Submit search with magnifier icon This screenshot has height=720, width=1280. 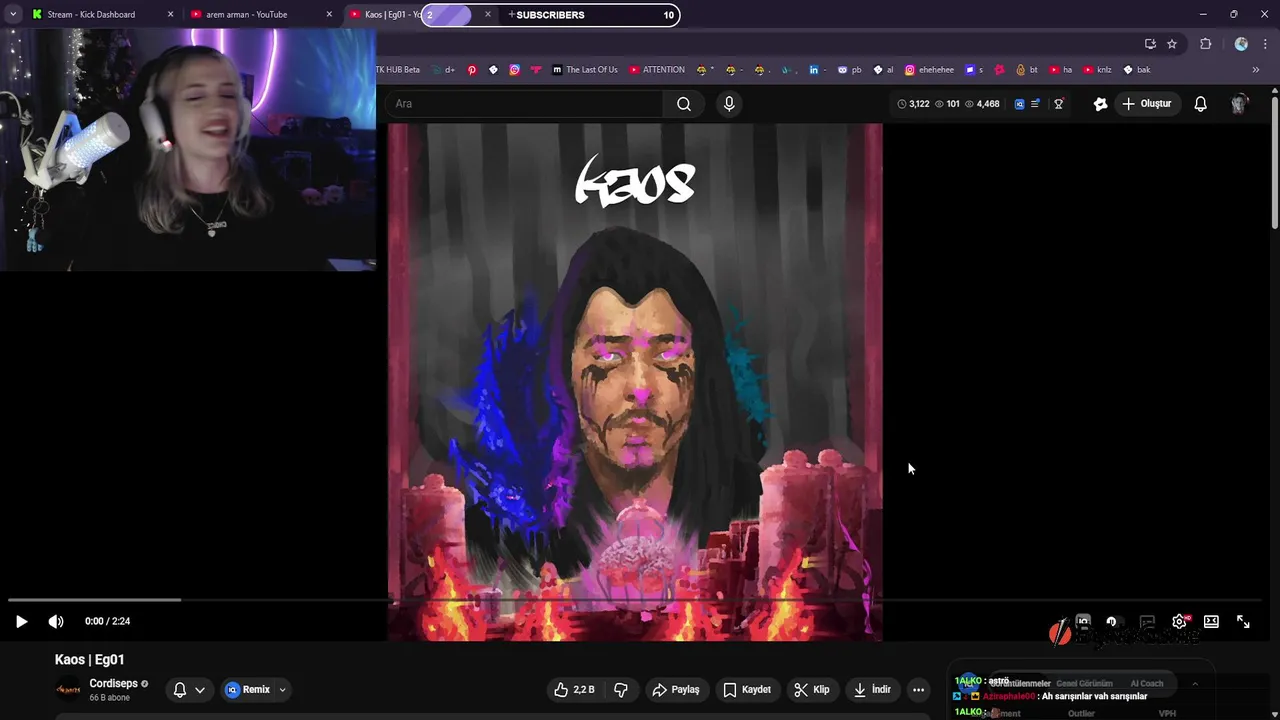pyautogui.click(x=684, y=103)
